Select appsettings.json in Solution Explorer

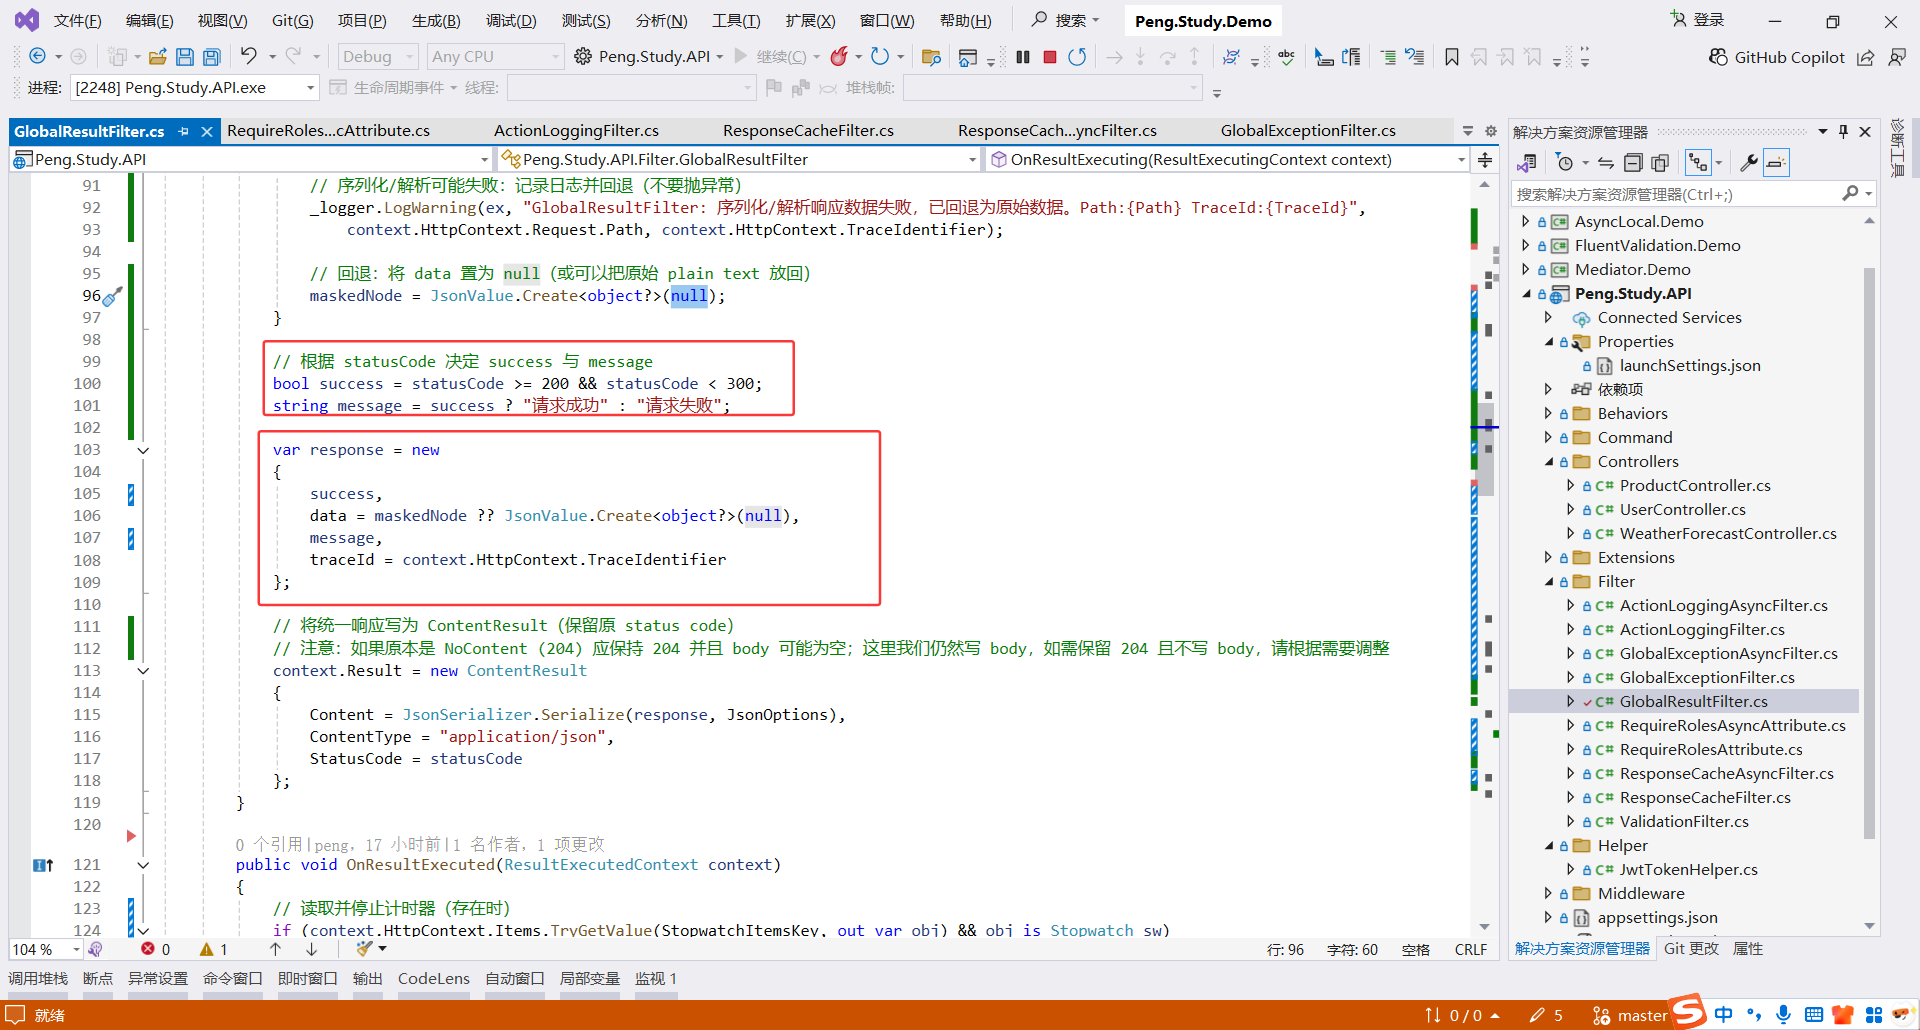coord(1657,918)
